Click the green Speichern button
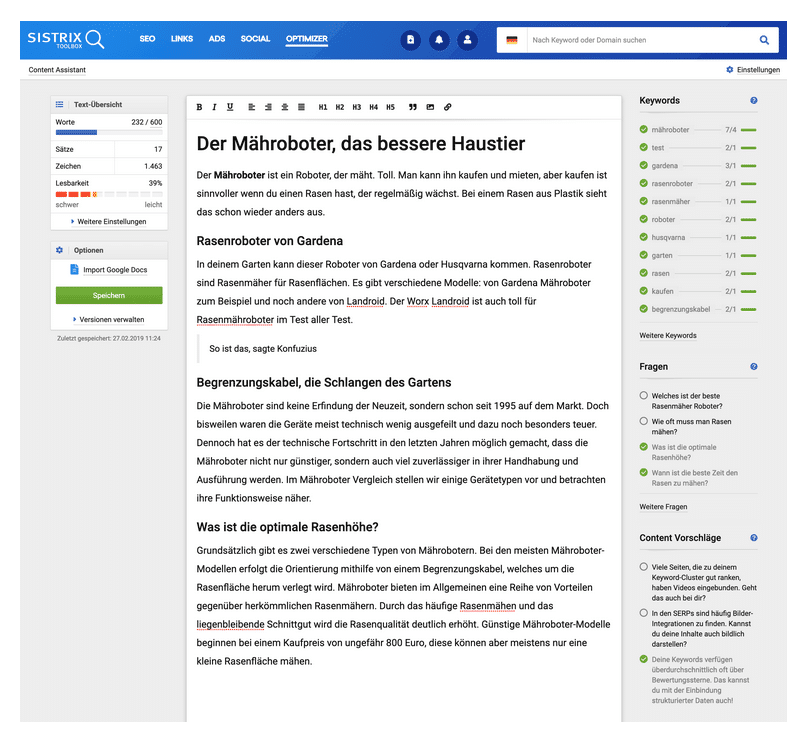The image size is (803, 745). 109,295
